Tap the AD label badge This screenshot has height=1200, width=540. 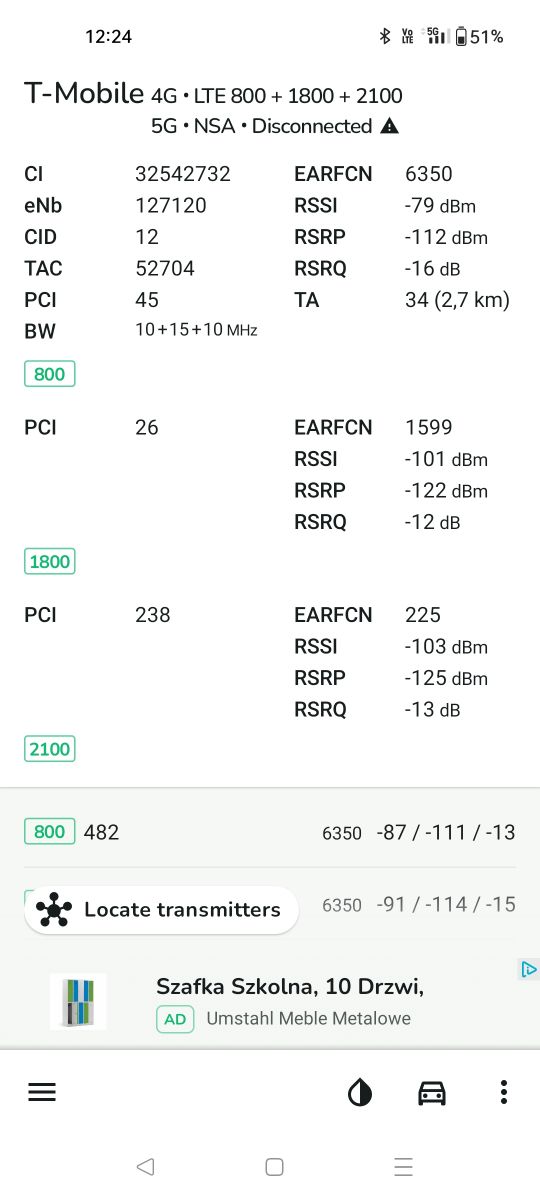click(x=175, y=1019)
